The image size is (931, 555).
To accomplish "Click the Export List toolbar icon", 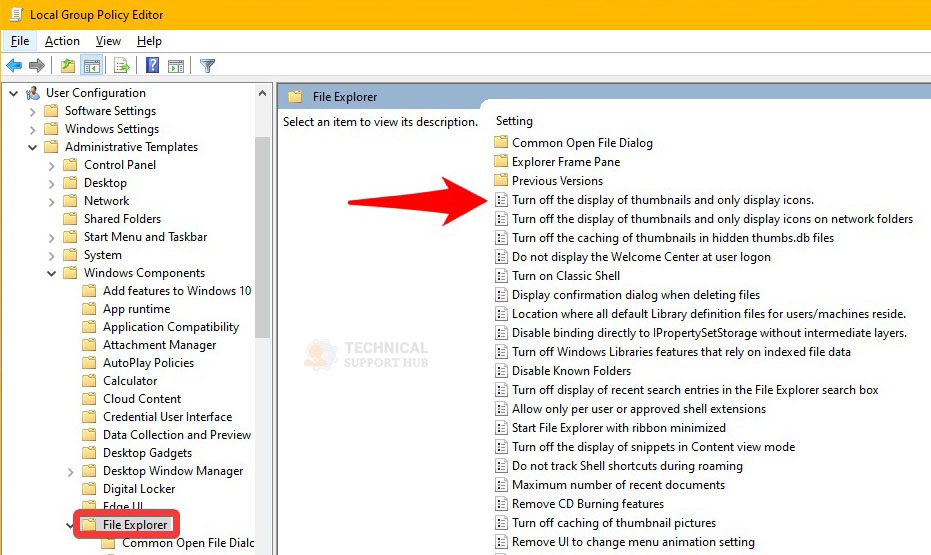I will pos(122,65).
